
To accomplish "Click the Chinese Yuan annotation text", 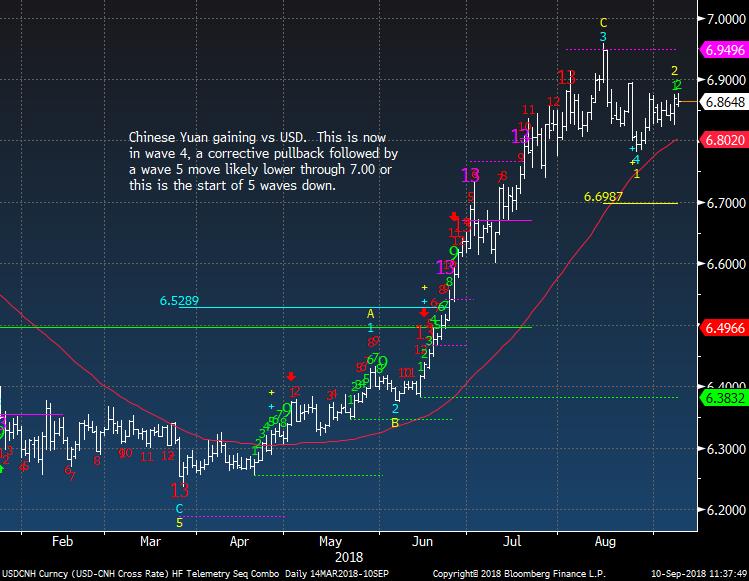I will (263, 161).
